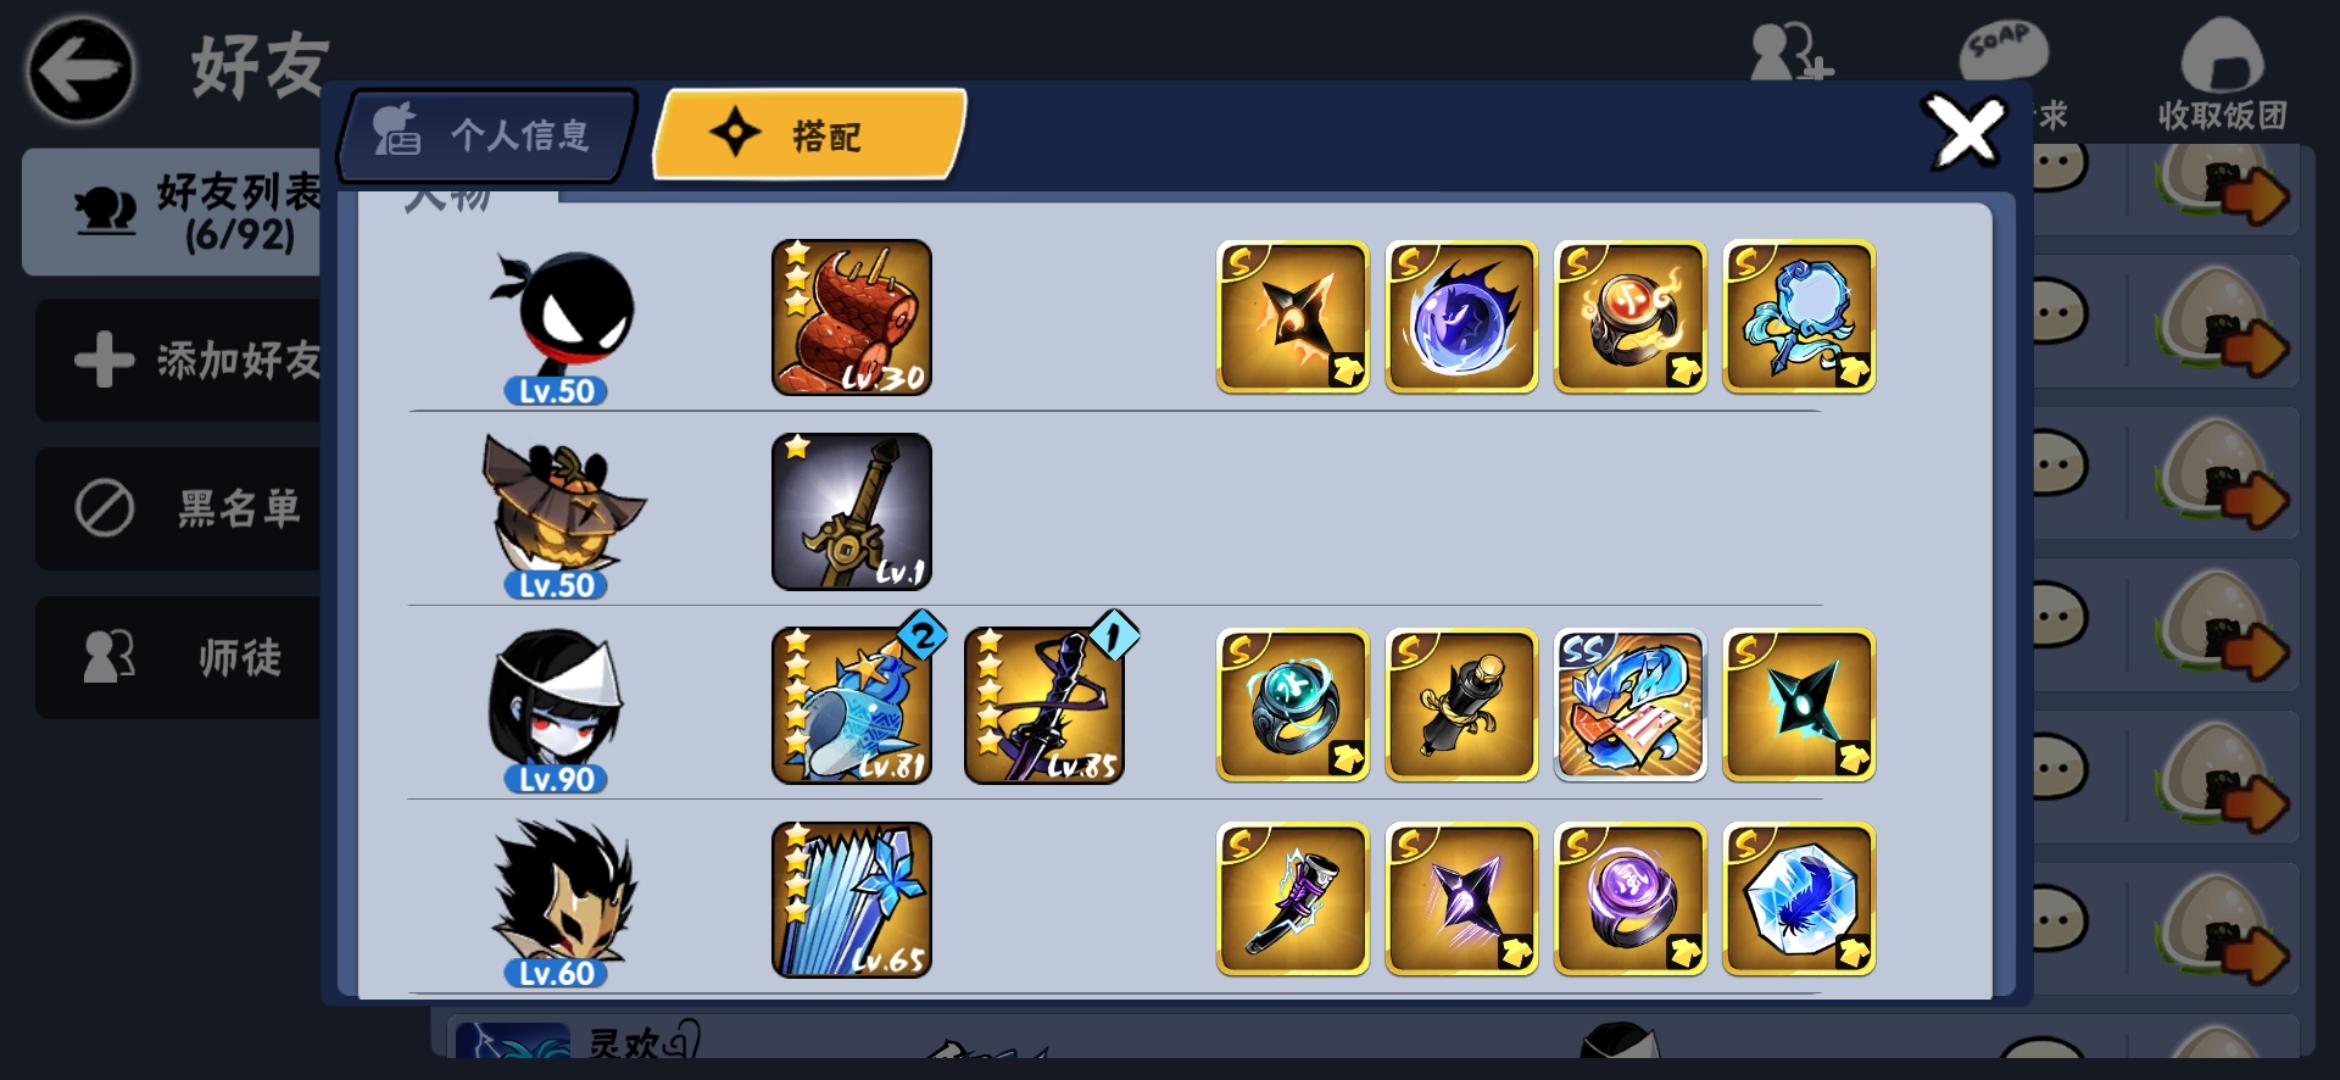2340x1080 pixels.
Task: Select the blue mirror accessory icon
Action: pos(1799,317)
